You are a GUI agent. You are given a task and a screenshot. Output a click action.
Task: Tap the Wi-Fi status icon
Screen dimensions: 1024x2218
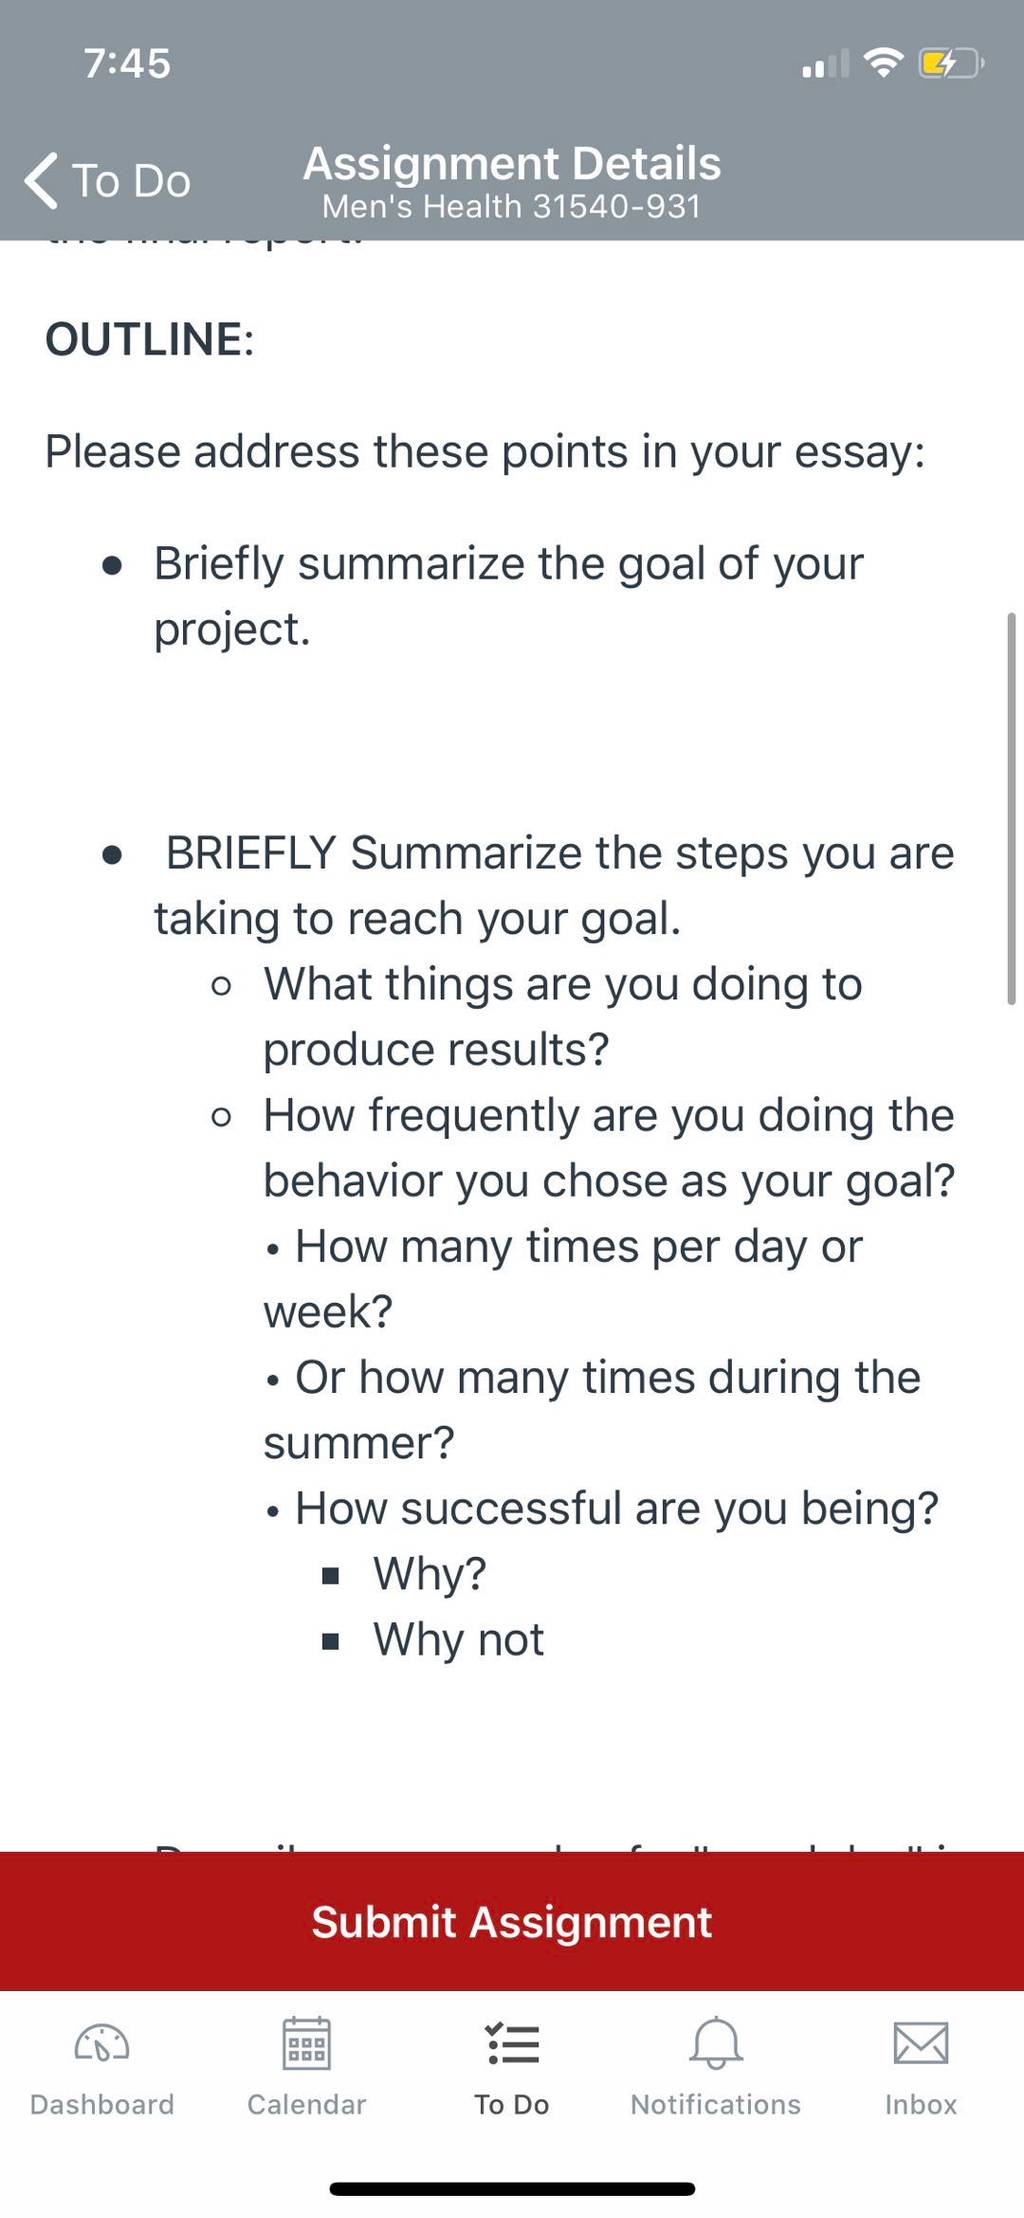click(883, 63)
